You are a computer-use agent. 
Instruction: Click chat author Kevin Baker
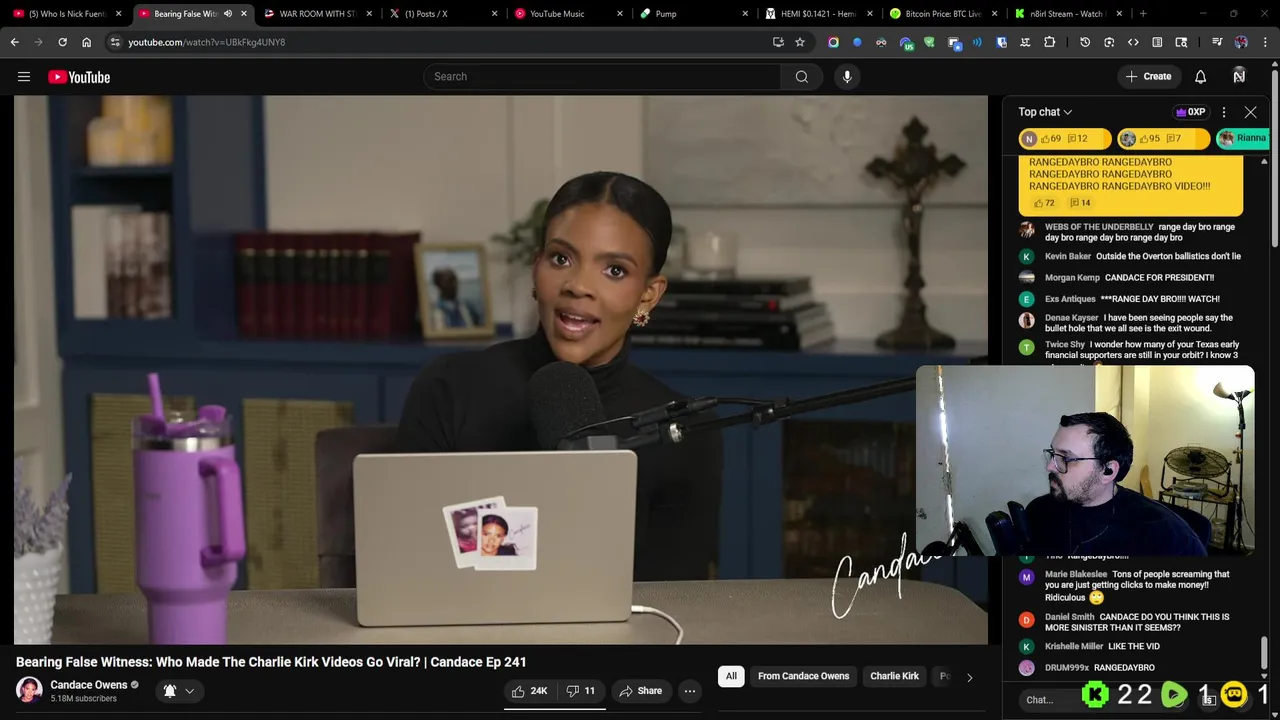tap(1068, 256)
